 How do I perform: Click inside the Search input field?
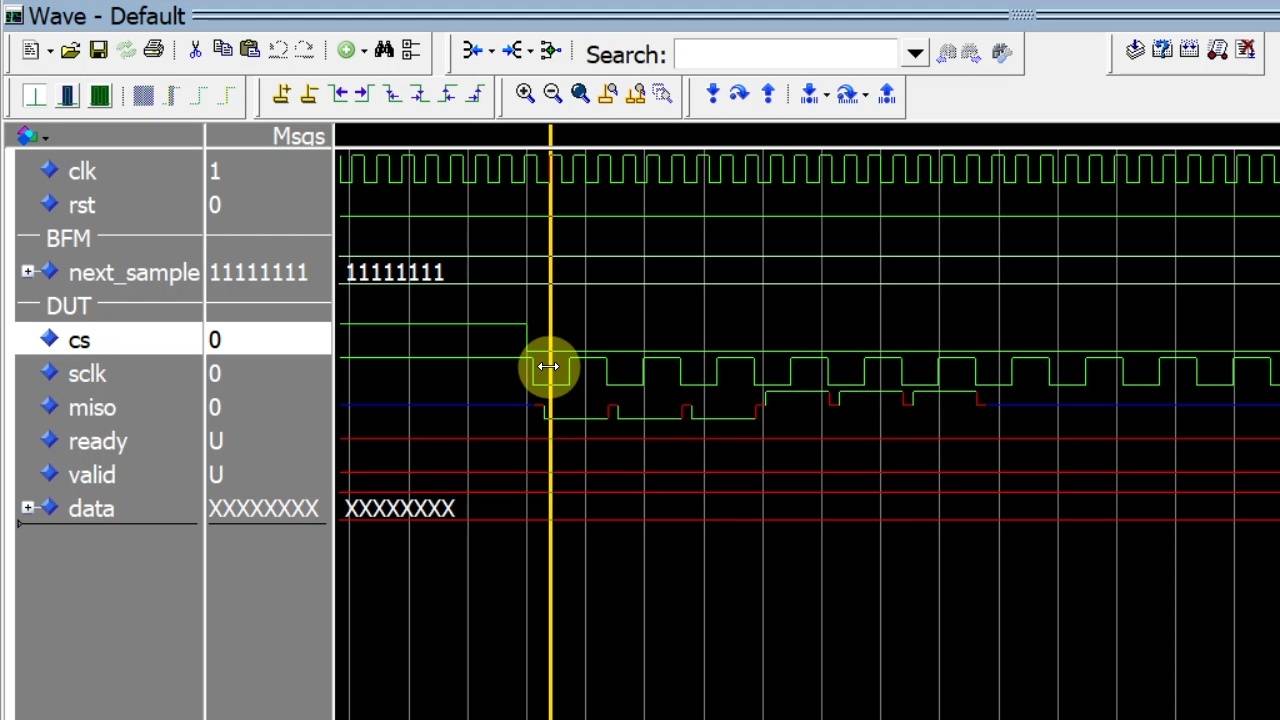785,54
